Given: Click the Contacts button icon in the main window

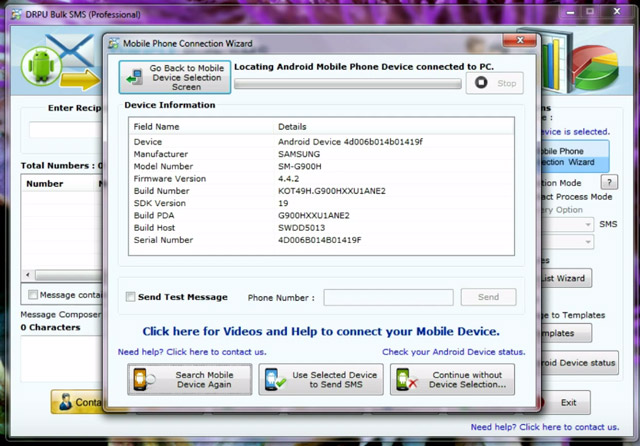Looking at the screenshot, I should click(x=65, y=402).
